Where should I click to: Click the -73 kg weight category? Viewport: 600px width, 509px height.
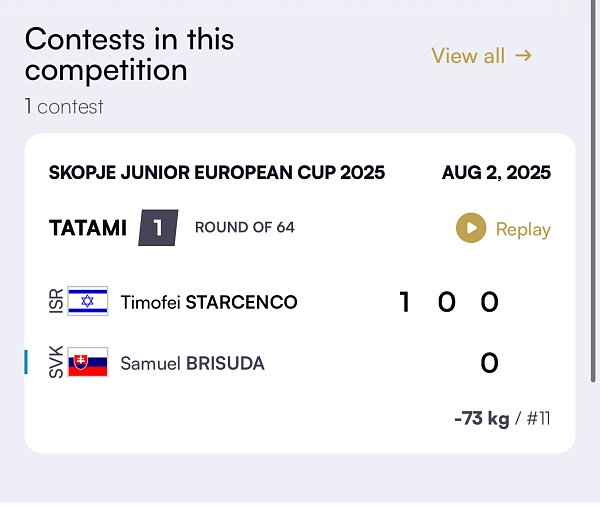[482, 419]
